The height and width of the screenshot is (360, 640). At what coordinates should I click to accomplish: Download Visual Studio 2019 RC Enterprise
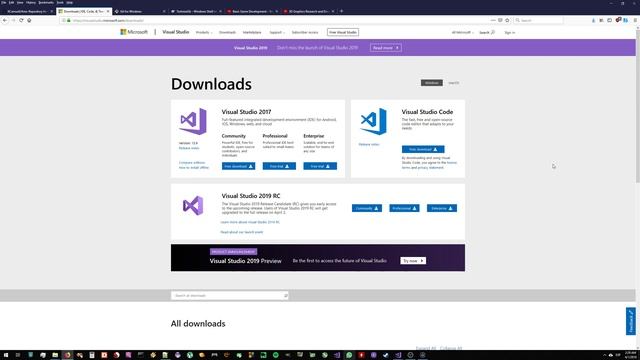pyautogui.click(x=442, y=208)
